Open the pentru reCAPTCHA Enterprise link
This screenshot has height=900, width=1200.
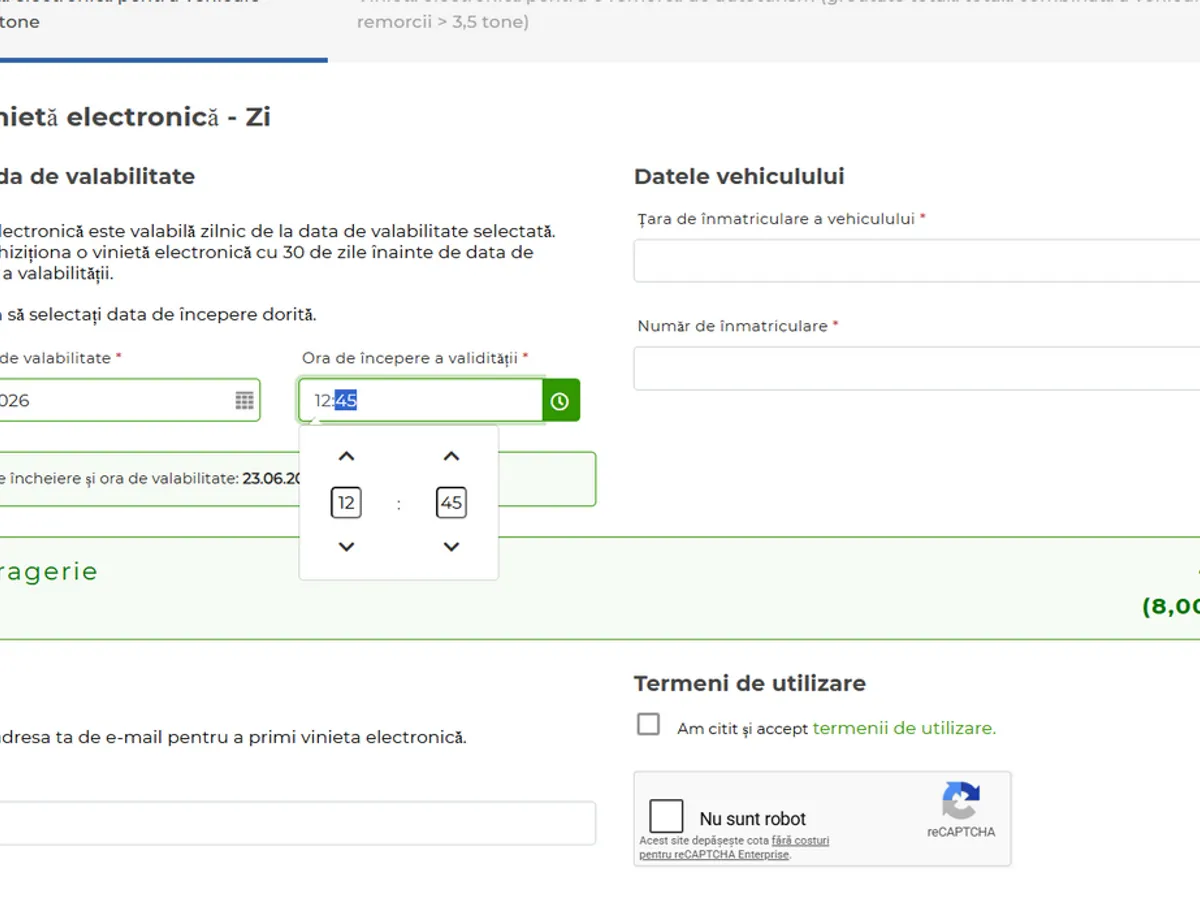[x=714, y=855]
